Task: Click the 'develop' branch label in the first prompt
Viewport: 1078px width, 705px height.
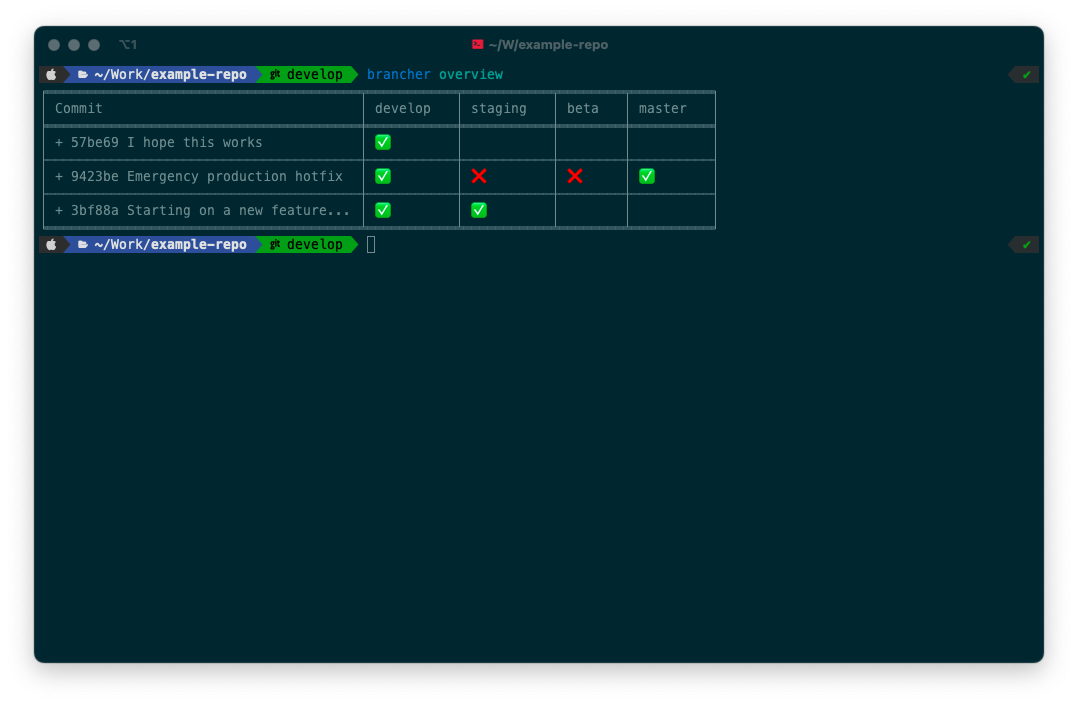Action: (315, 74)
